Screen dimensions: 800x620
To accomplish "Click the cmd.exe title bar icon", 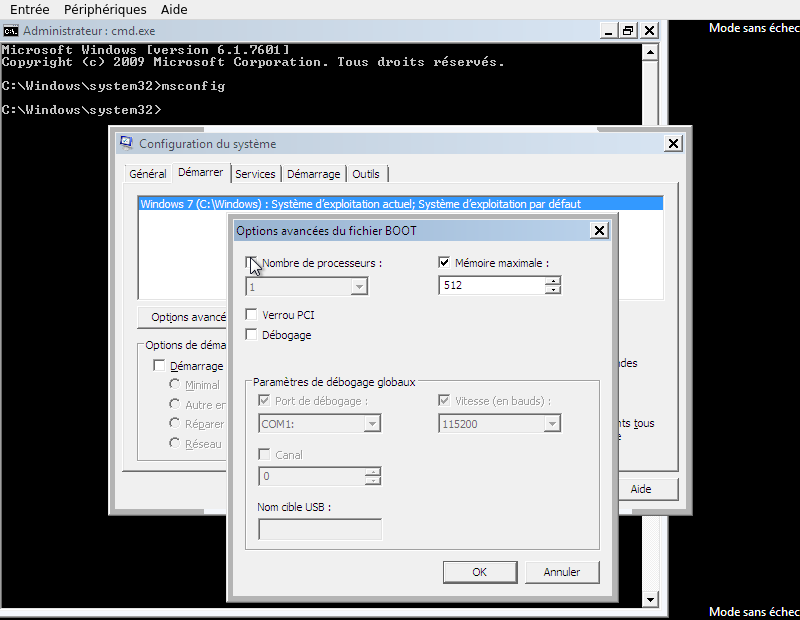I will (x=12, y=31).
